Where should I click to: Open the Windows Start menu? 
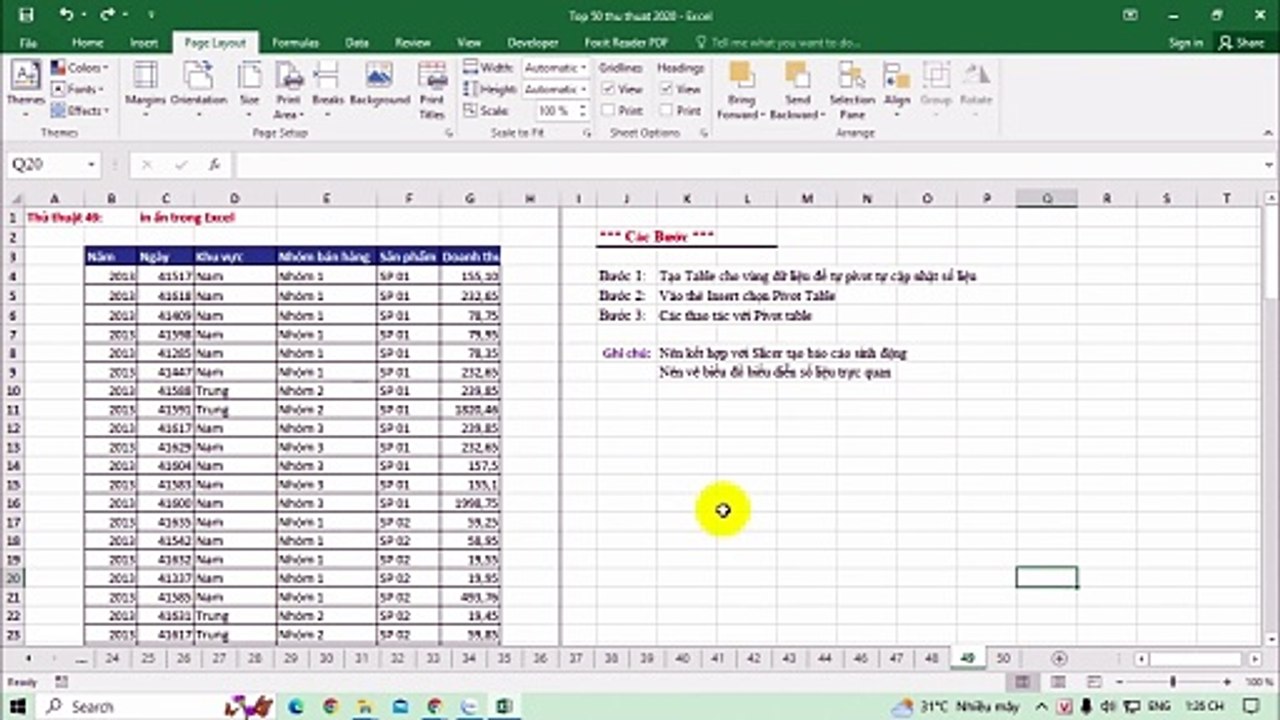pyautogui.click(x=18, y=706)
